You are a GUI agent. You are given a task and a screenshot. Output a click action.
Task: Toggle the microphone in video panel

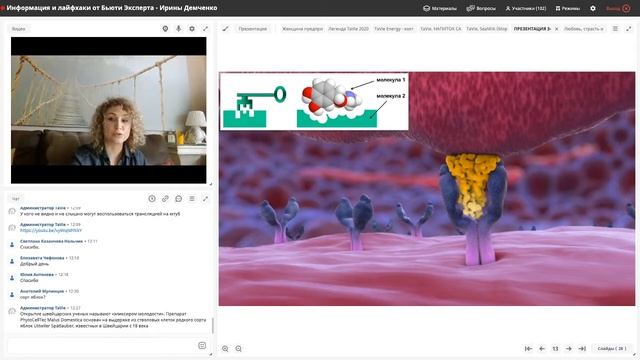coord(178,29)
